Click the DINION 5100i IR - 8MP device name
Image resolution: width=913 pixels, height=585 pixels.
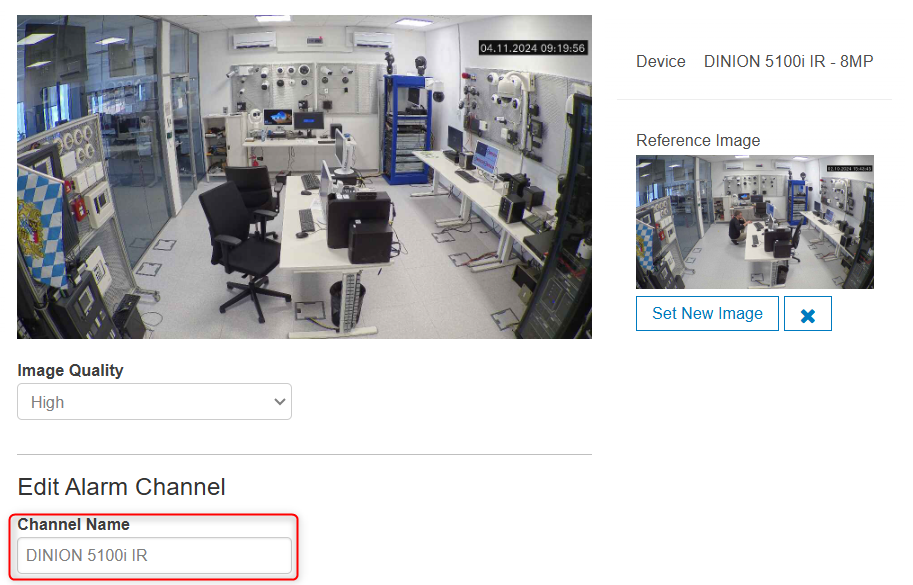788,62
